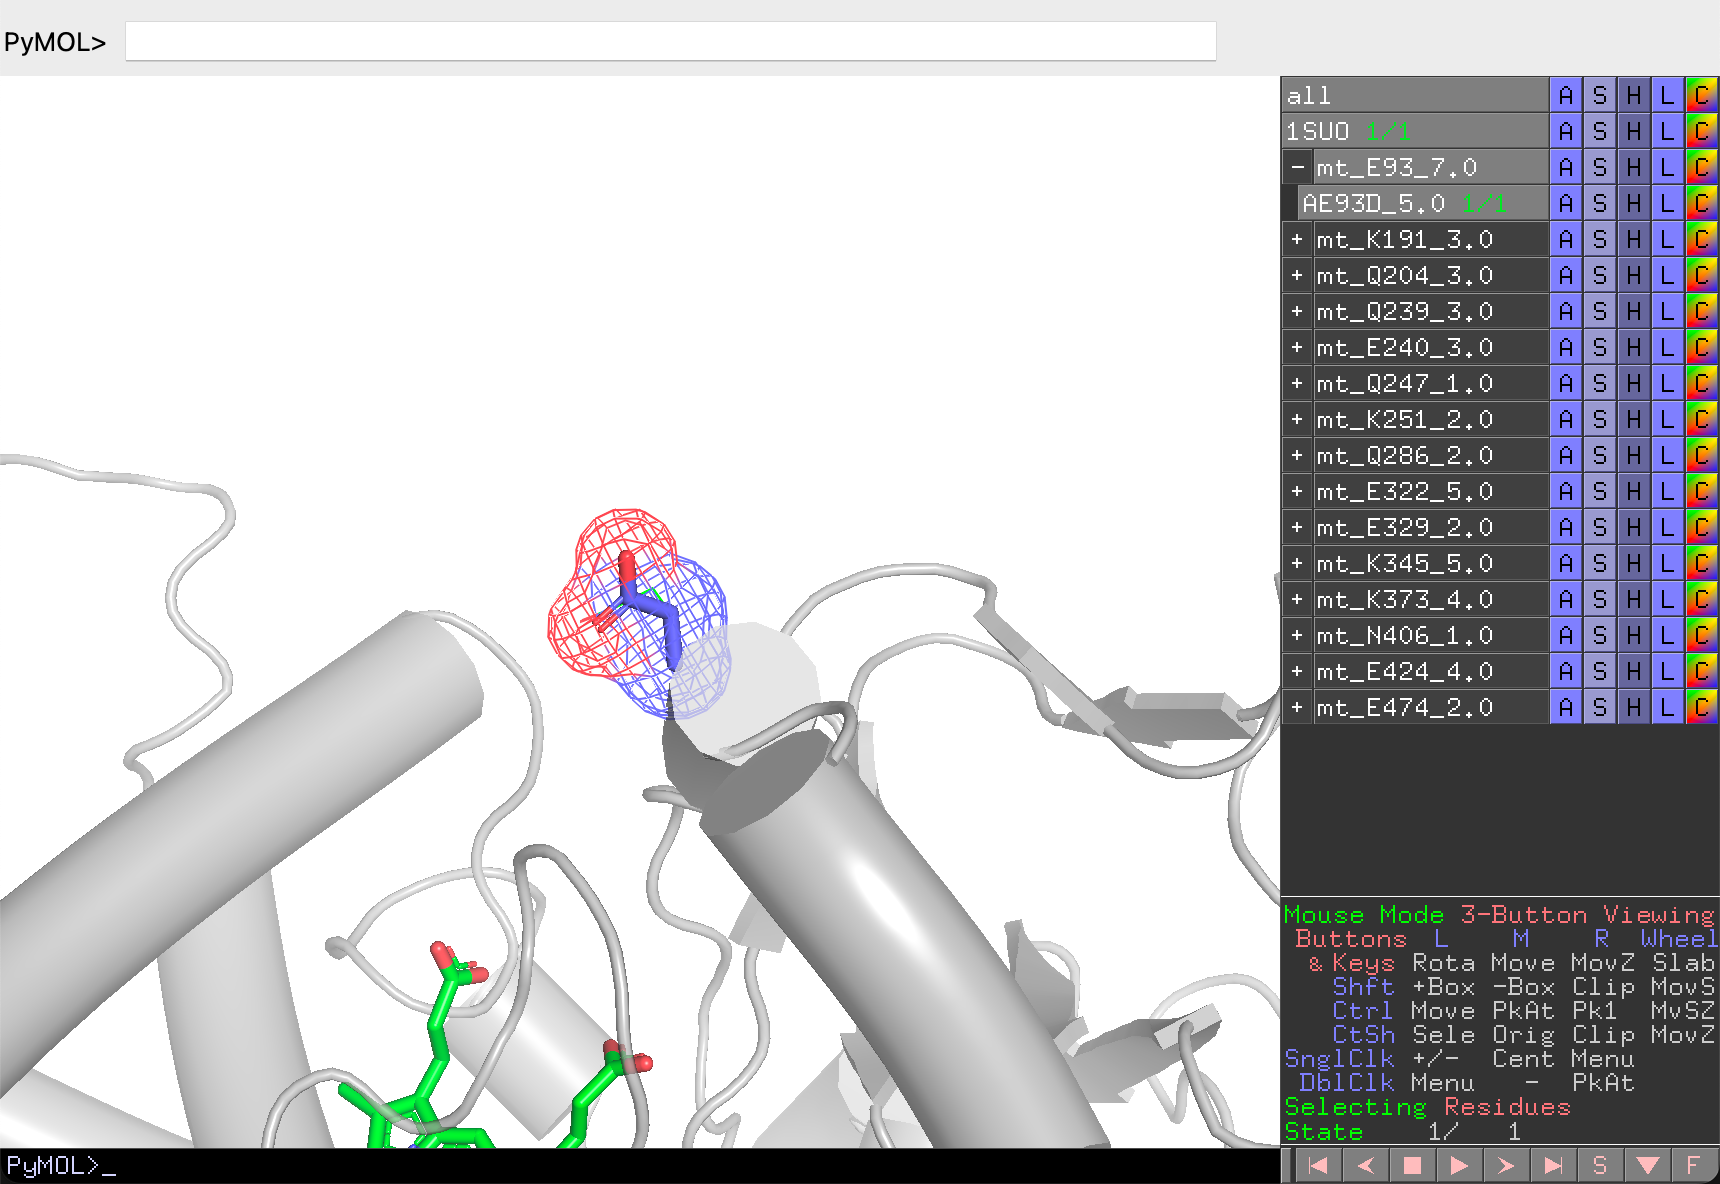Image resolution: width=1720 pixels, height=1184 pixels.
Task: Toggle visibility of AE93D_5.0 object
Action: 1423,203
